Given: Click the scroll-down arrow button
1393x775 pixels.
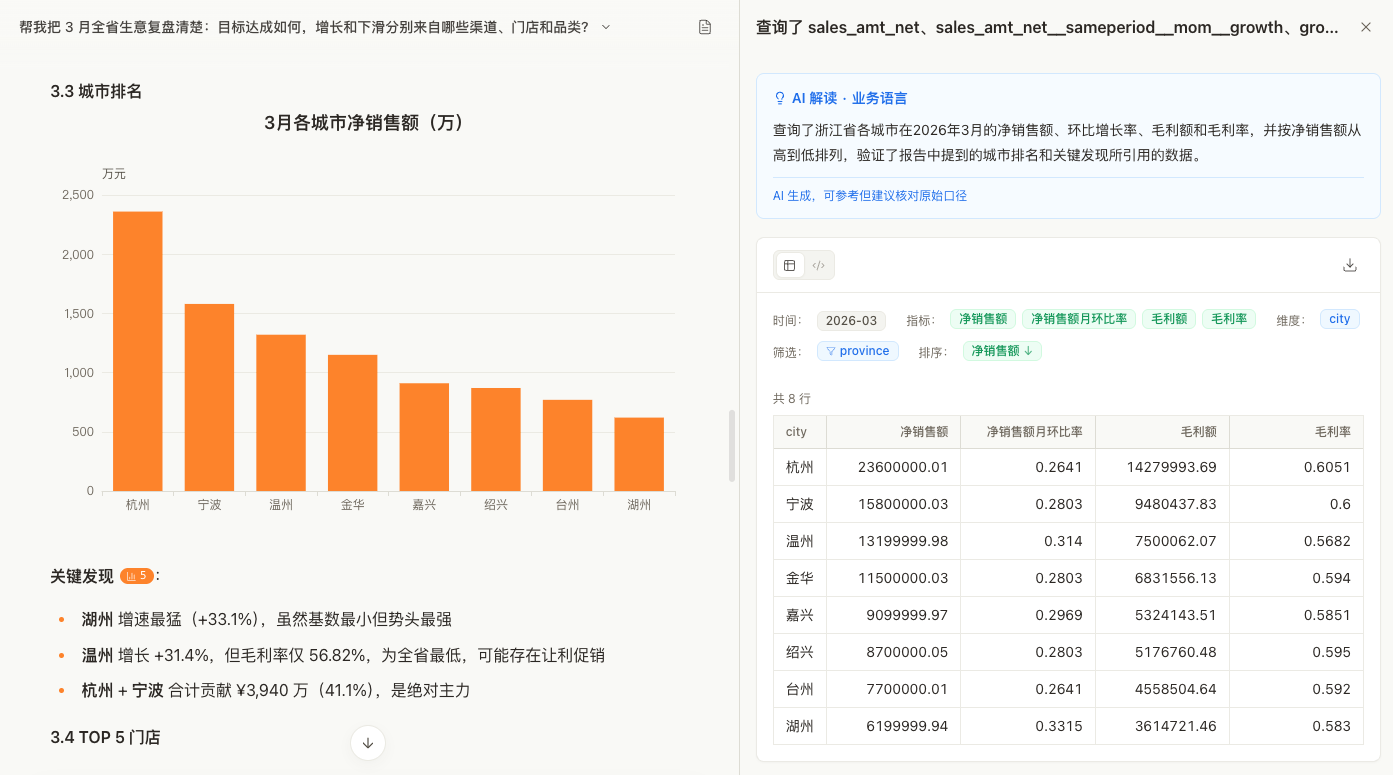Looking at the screenshot, I should [368, 743].
